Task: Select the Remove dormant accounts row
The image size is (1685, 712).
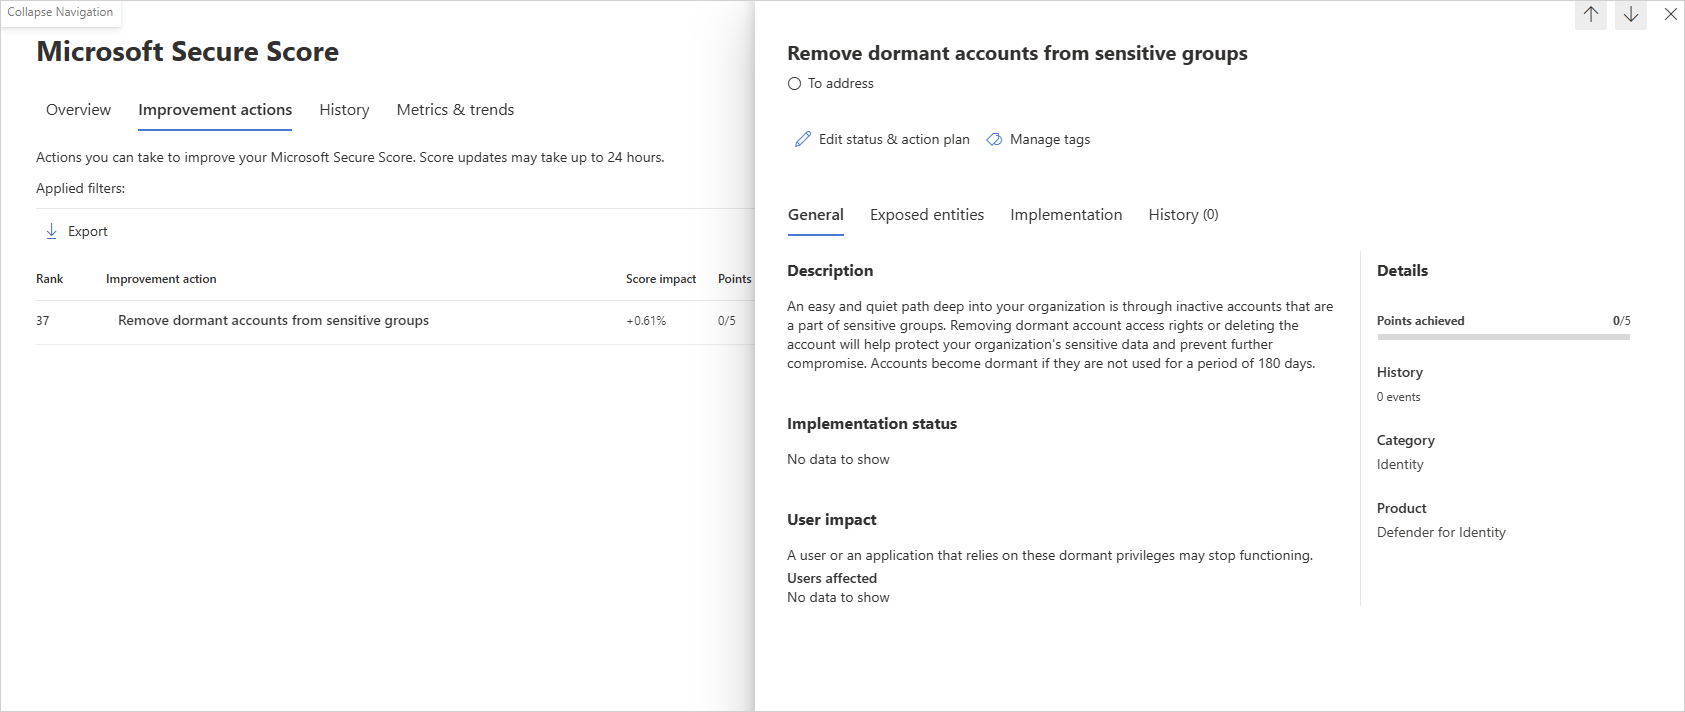Action: pyautogui.click(x=273, y=320)
